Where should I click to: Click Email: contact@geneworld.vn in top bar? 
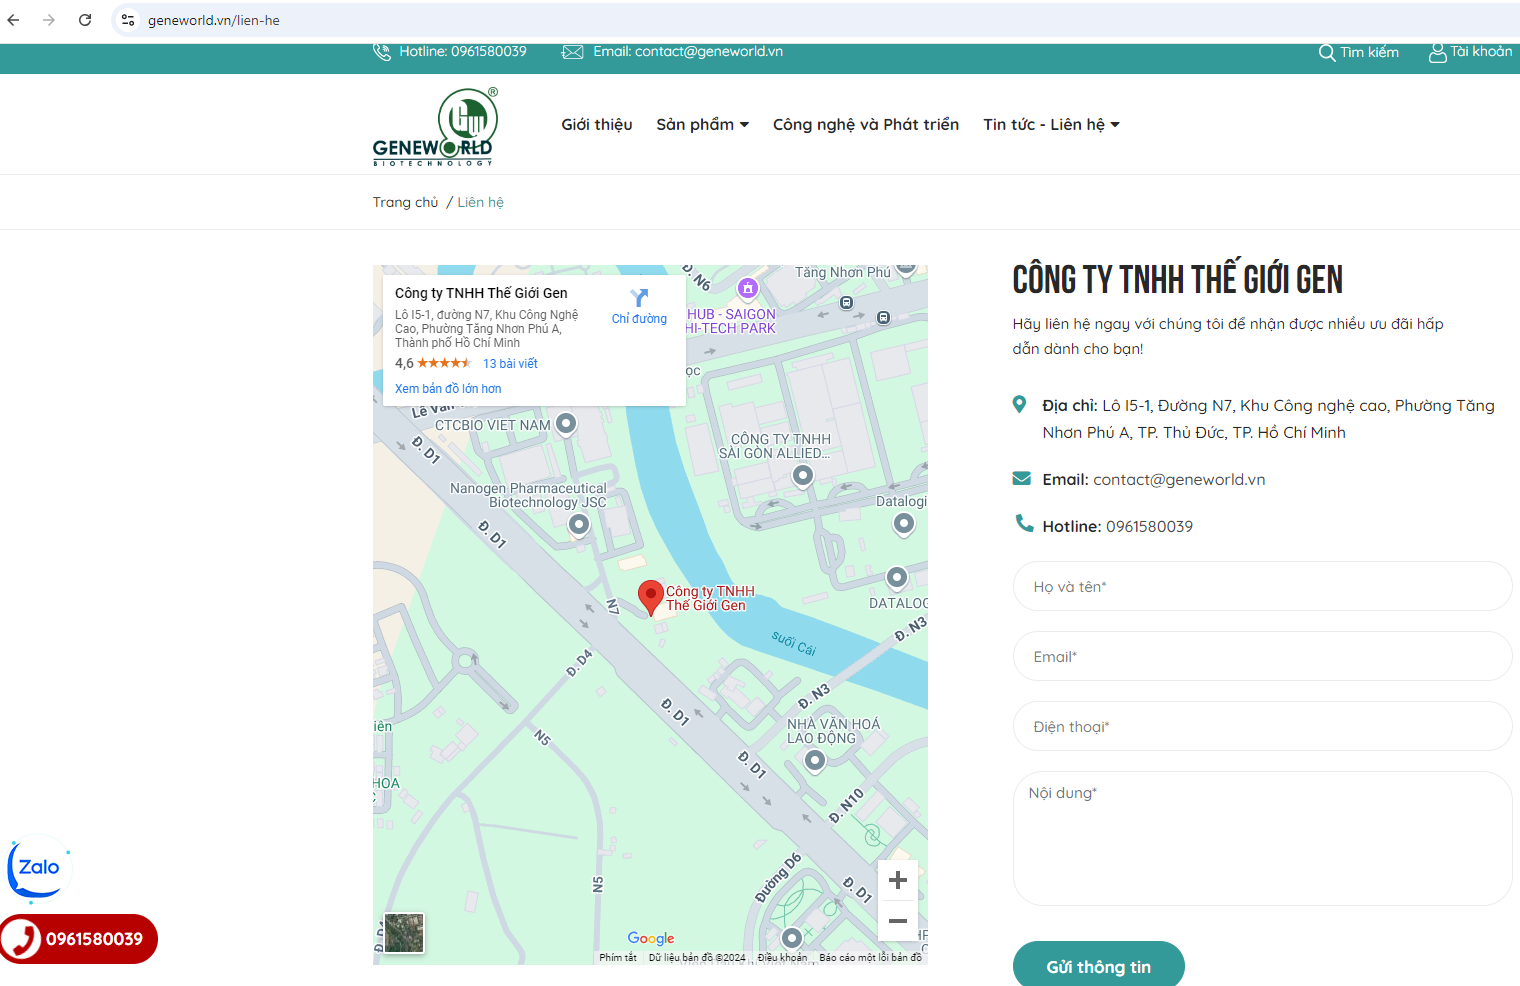pos(688,52)
